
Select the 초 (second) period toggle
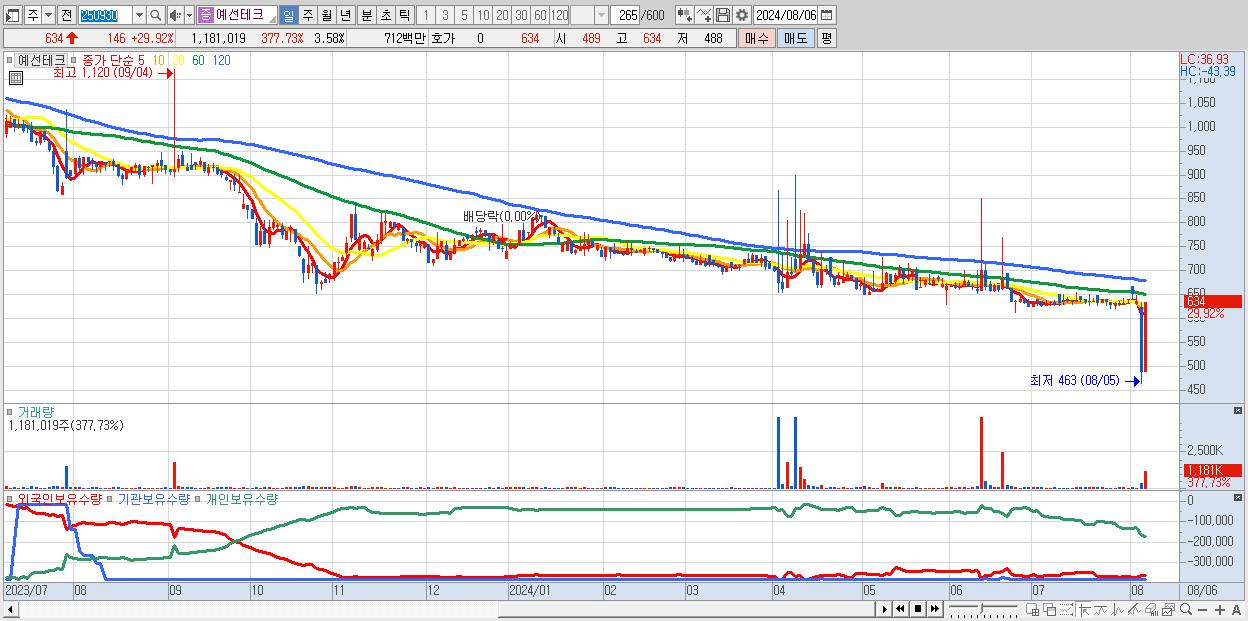(385, 15)
